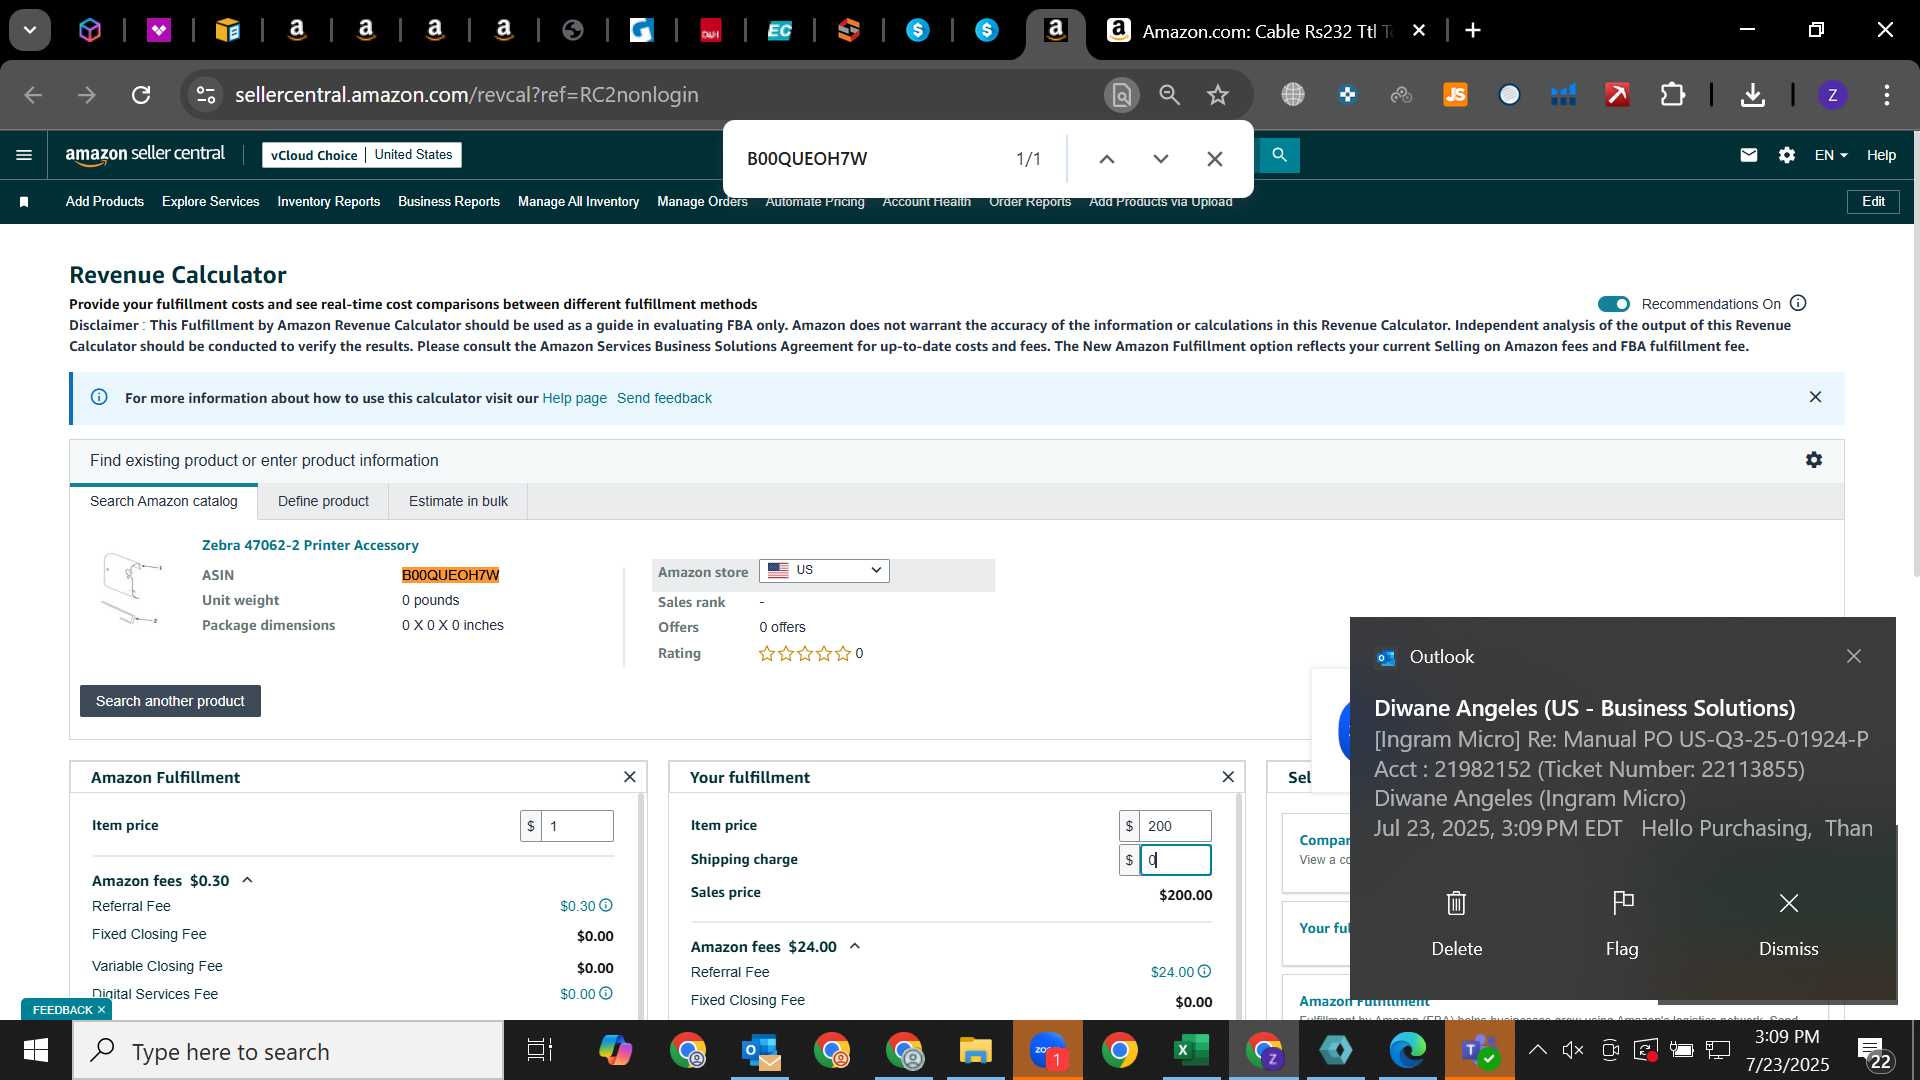
Task: Collapse Amazon fees $0.30 section
Action: [x=247, y=880]
